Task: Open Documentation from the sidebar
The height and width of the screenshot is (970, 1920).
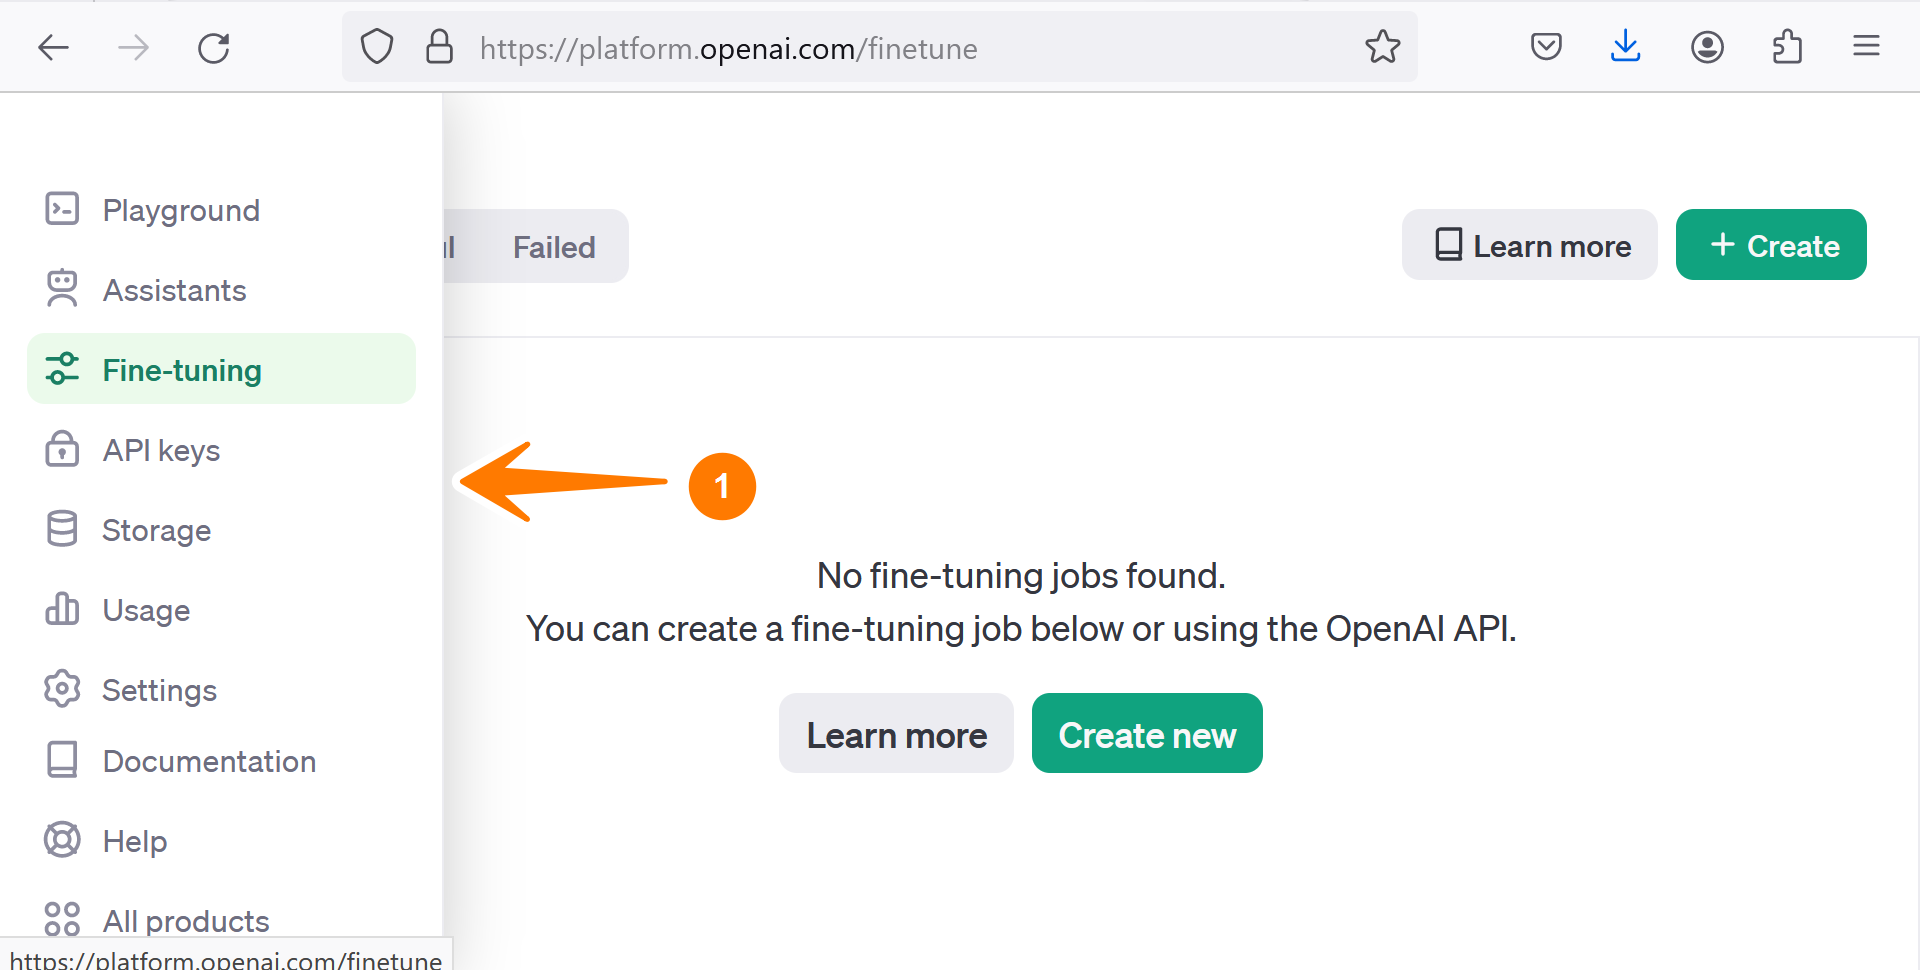Action: point(209,761)
